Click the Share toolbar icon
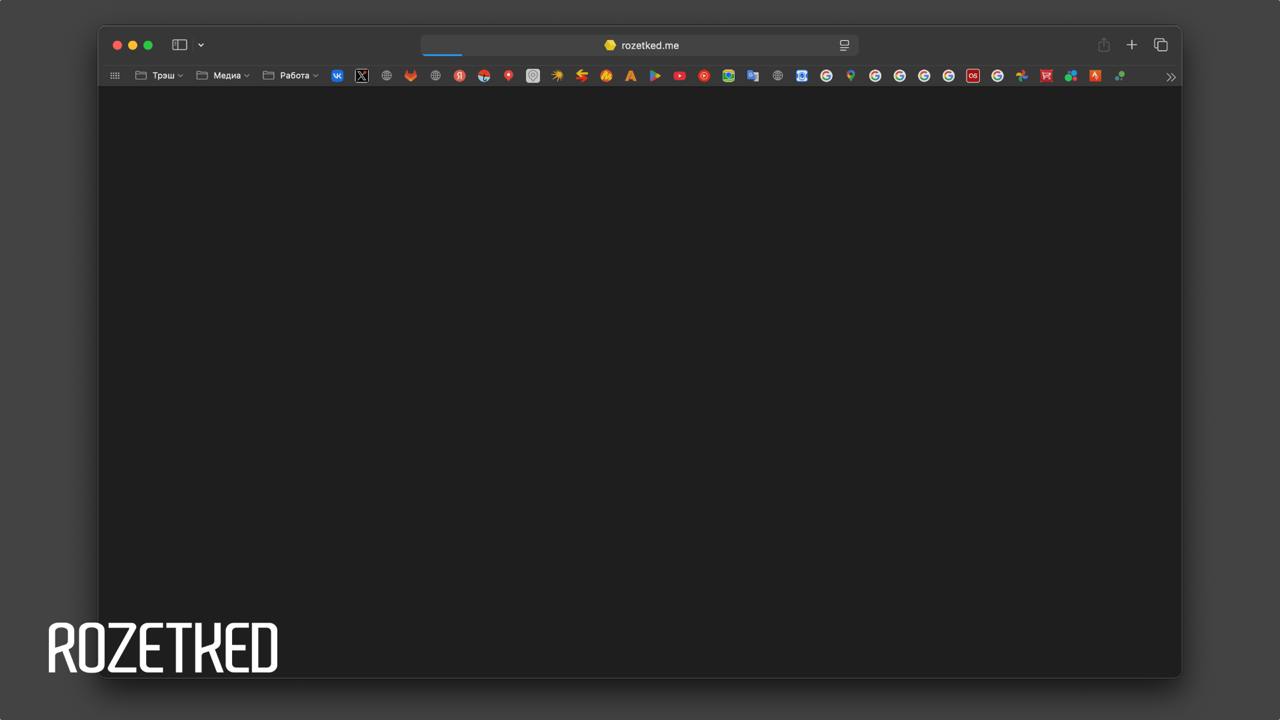This screenshot has height=720, width=1280. pos(1104,45)
